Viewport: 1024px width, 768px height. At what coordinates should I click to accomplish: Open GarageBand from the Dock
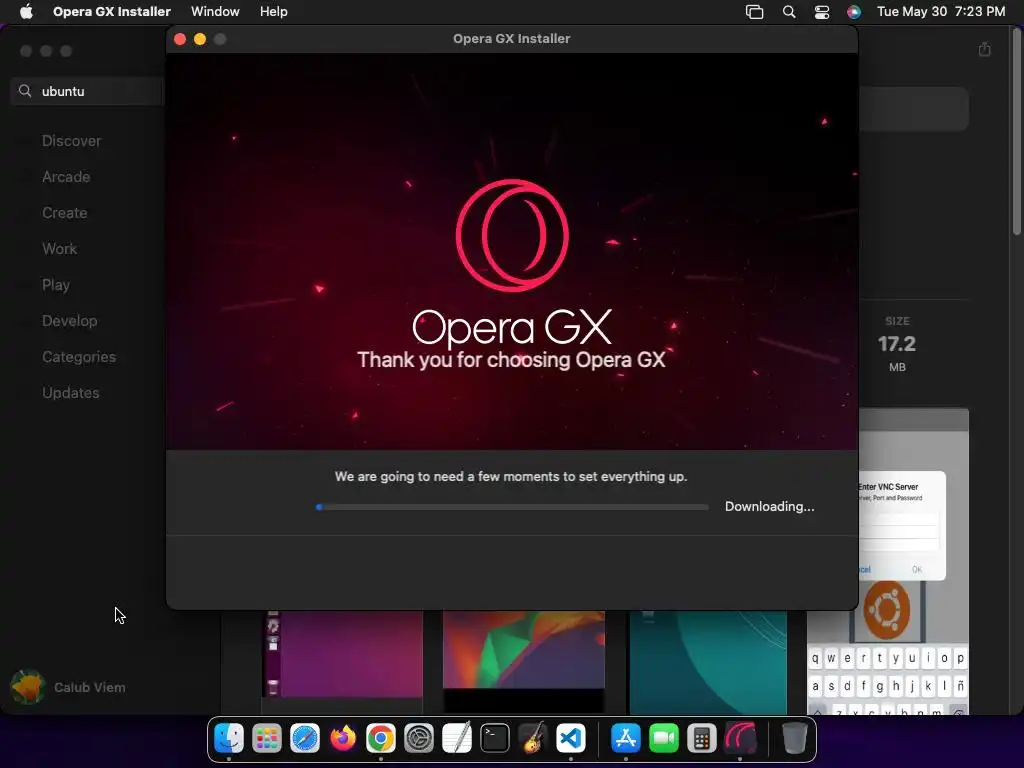(532, 739)
